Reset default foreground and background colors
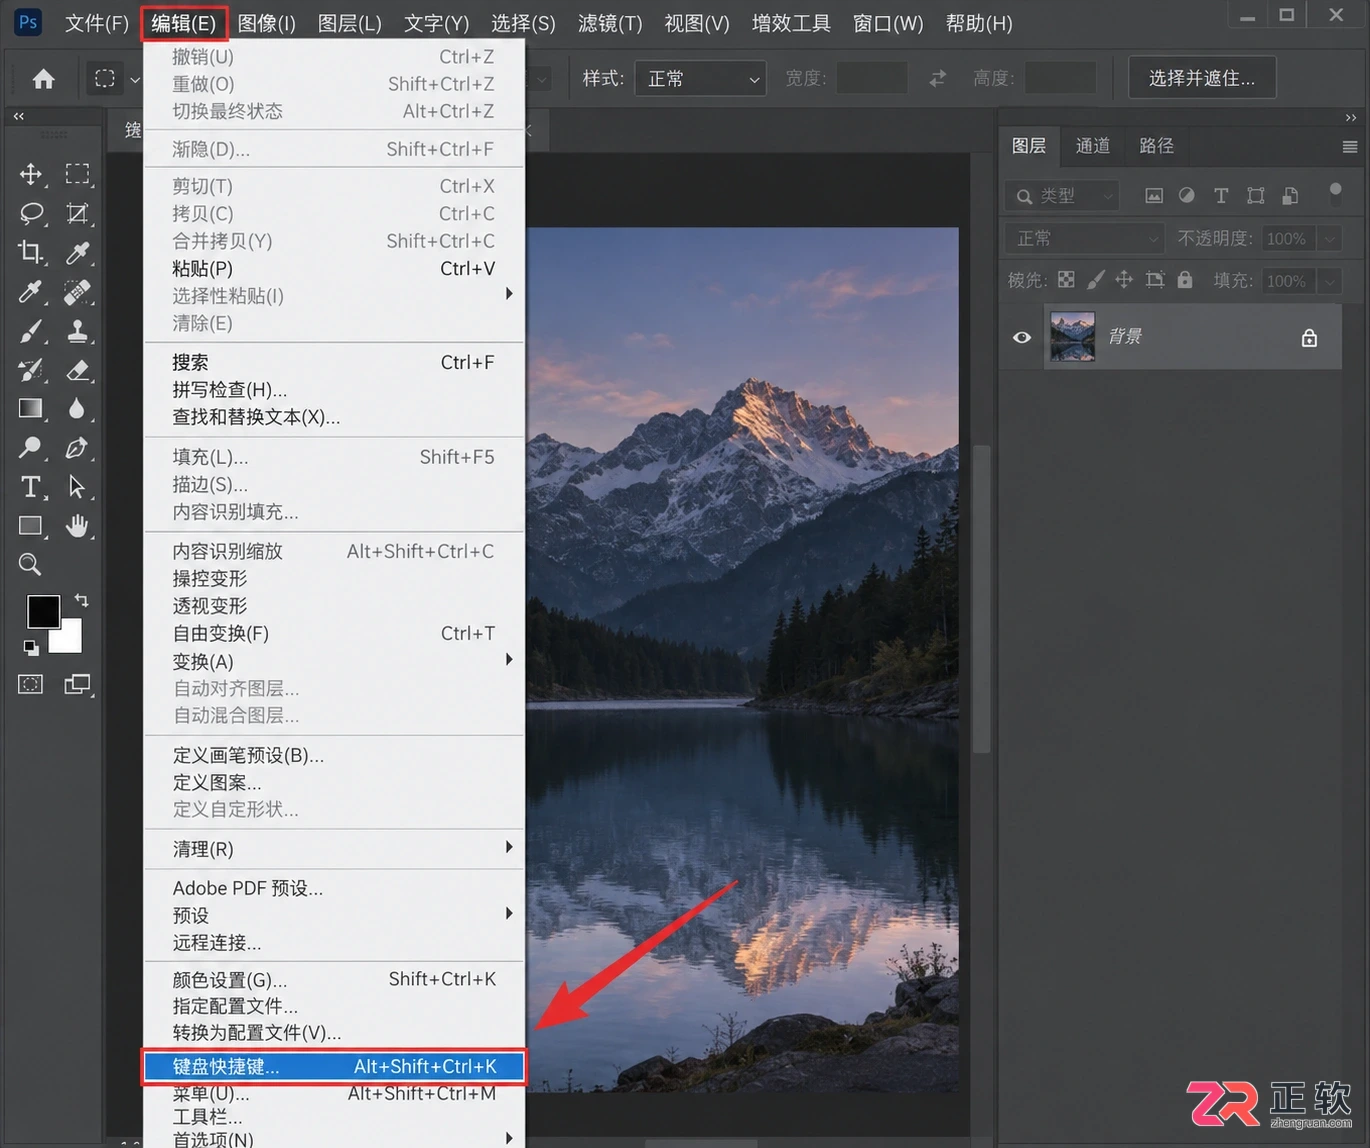This screenshot has height=1148, width=1370. click(x=31, y=648)
